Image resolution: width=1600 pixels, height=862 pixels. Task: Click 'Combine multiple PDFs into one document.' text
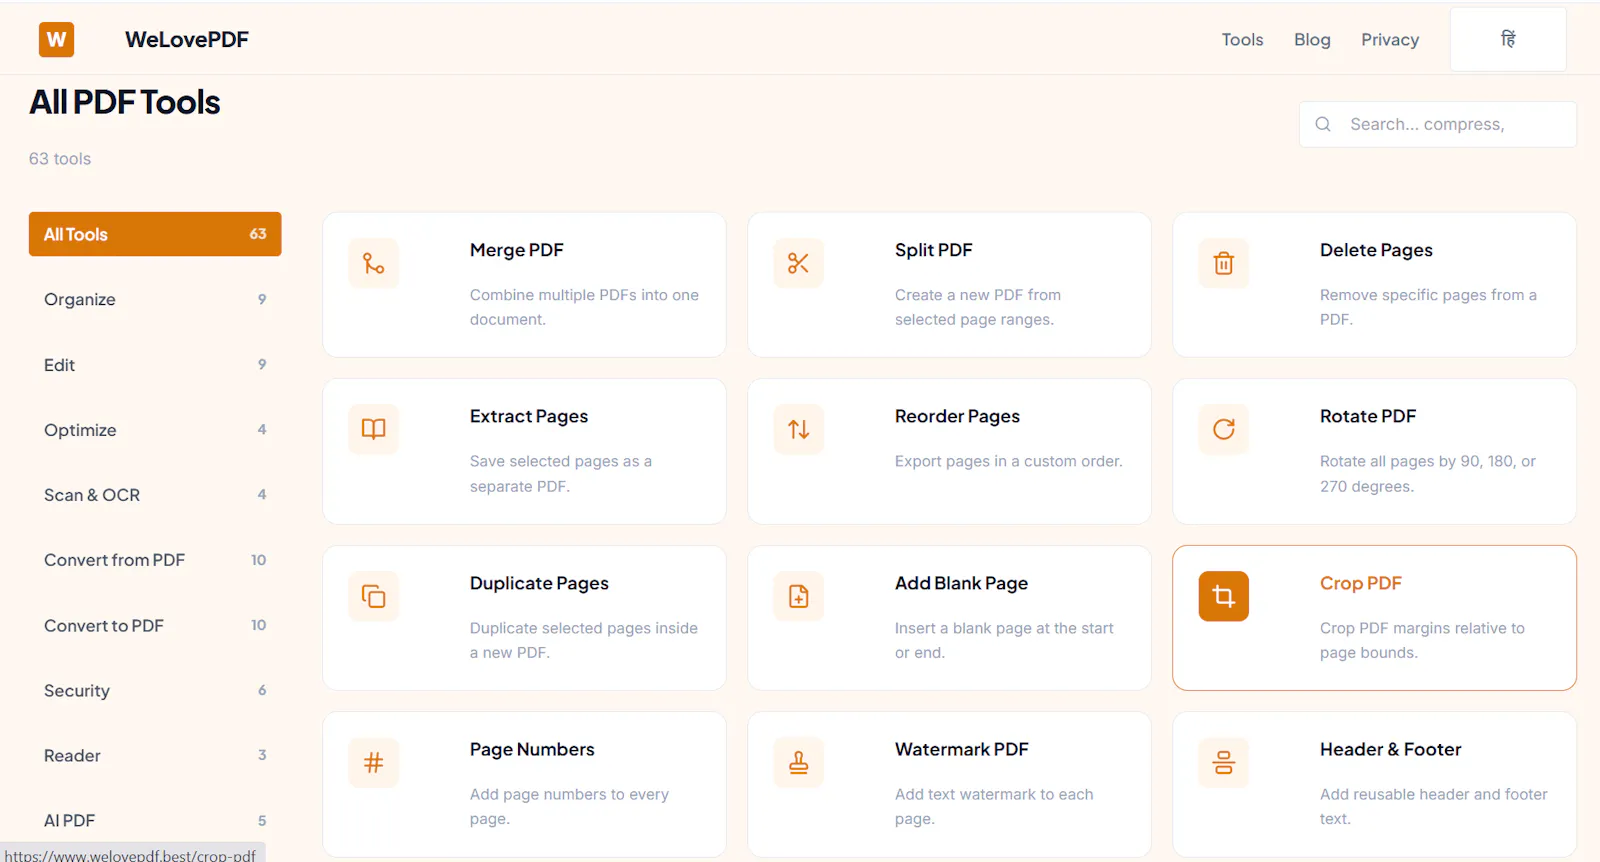point(584,307)
